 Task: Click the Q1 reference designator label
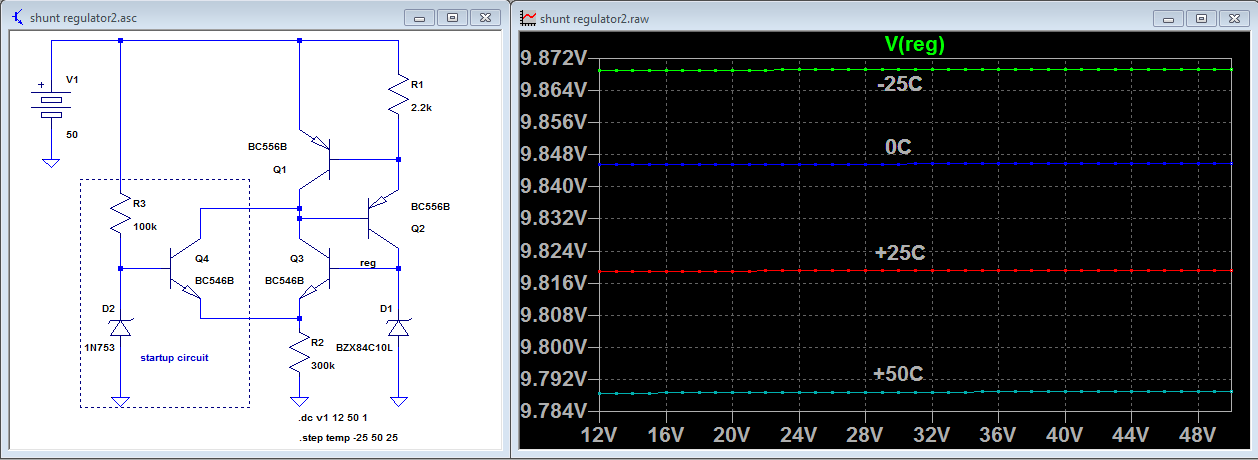[x=279, y=170]
